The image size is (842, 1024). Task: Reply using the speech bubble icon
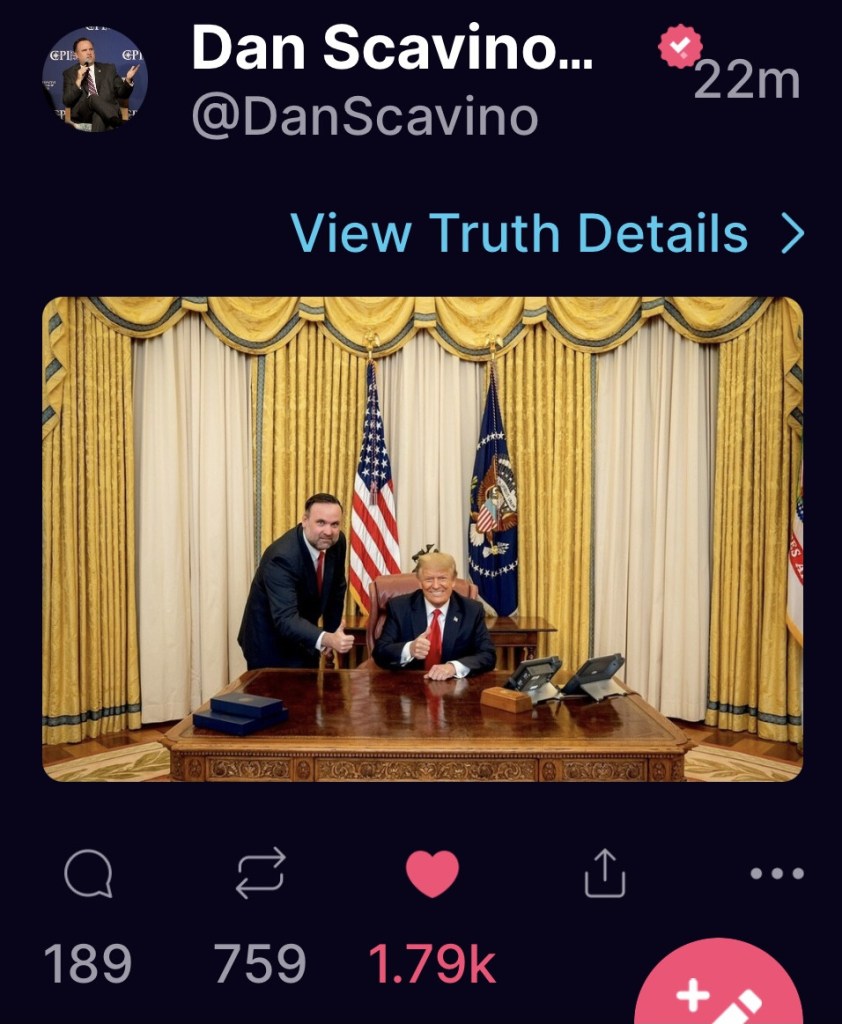point(88,873)
